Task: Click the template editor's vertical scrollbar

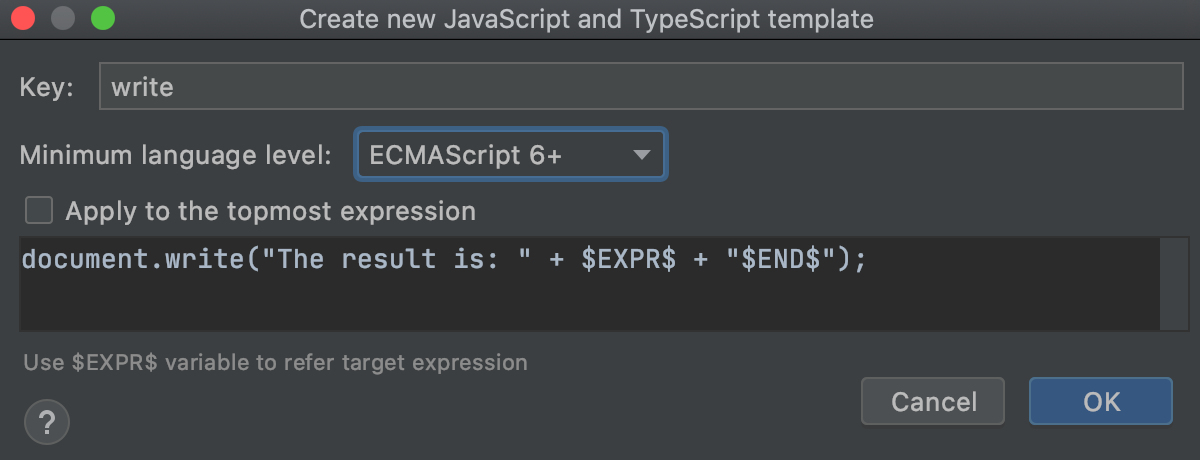Action: point(1173,284)
